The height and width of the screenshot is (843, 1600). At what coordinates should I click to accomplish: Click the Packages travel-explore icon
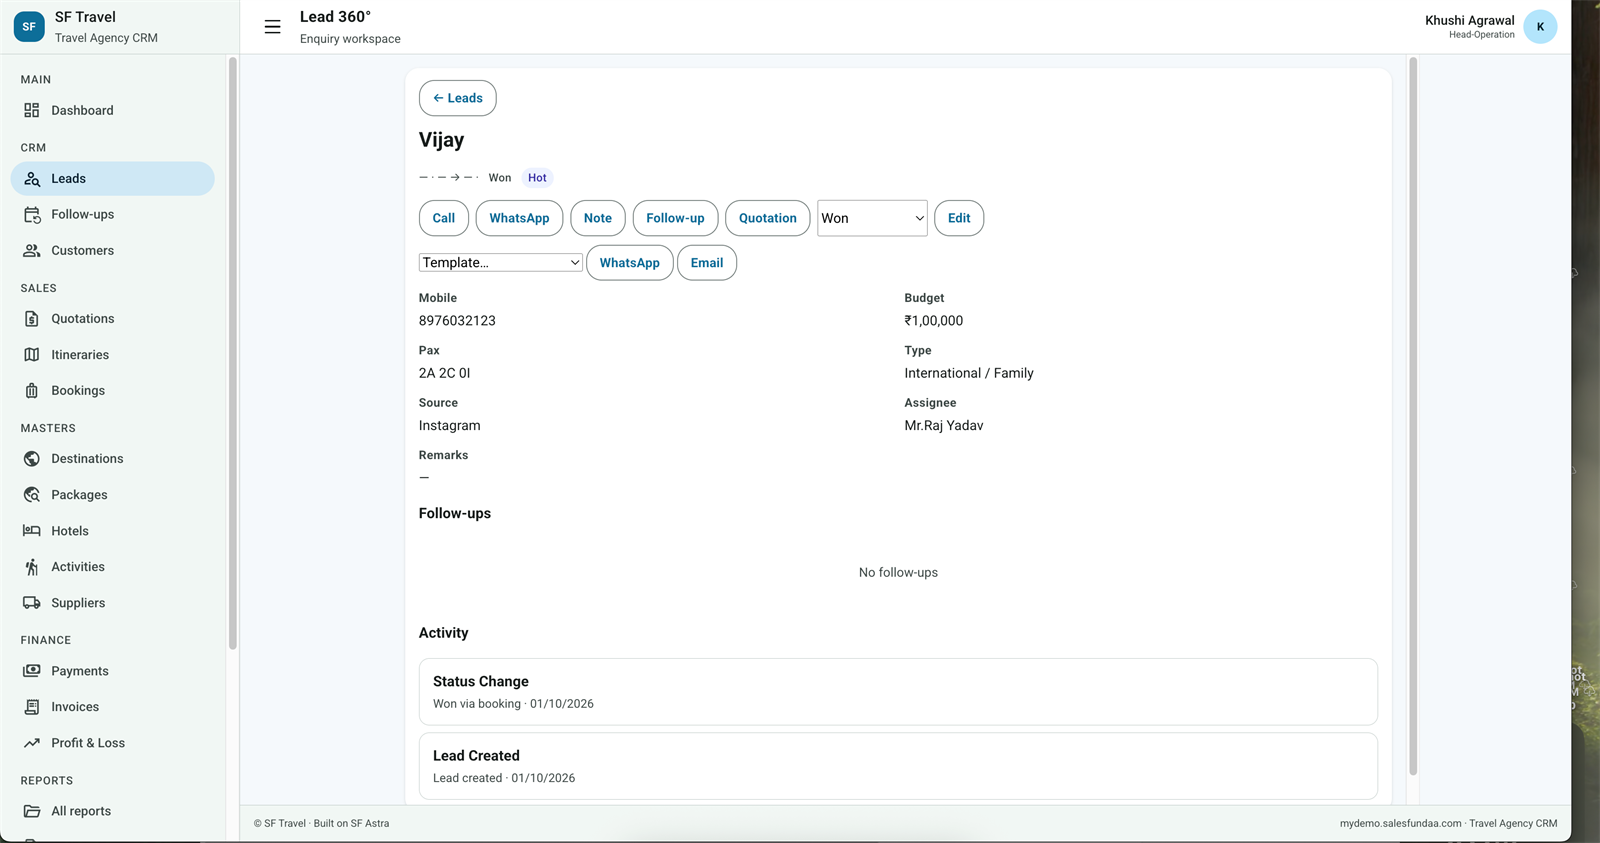32,495
